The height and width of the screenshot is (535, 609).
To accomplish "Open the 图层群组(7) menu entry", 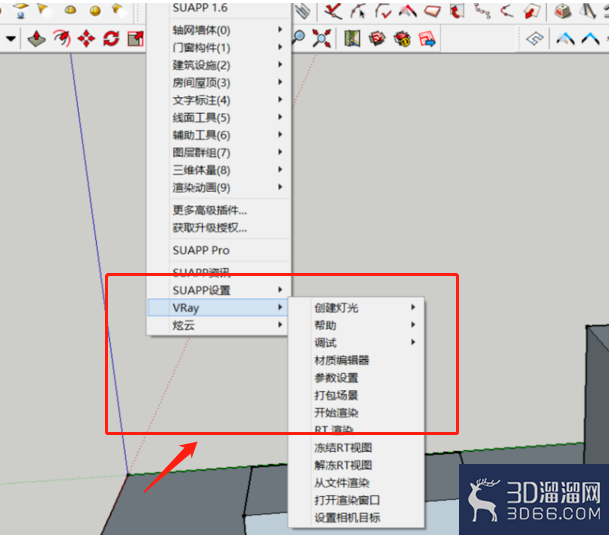I will (218, 153).
